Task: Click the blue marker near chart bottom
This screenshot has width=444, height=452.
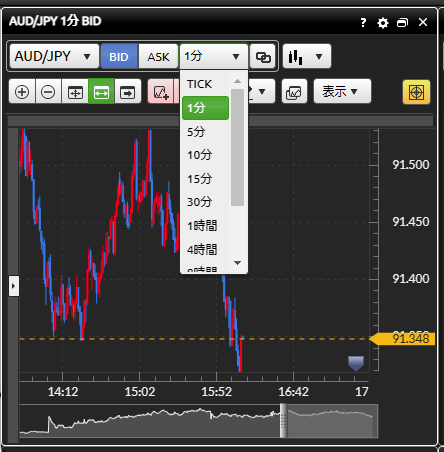Action: 356,363
